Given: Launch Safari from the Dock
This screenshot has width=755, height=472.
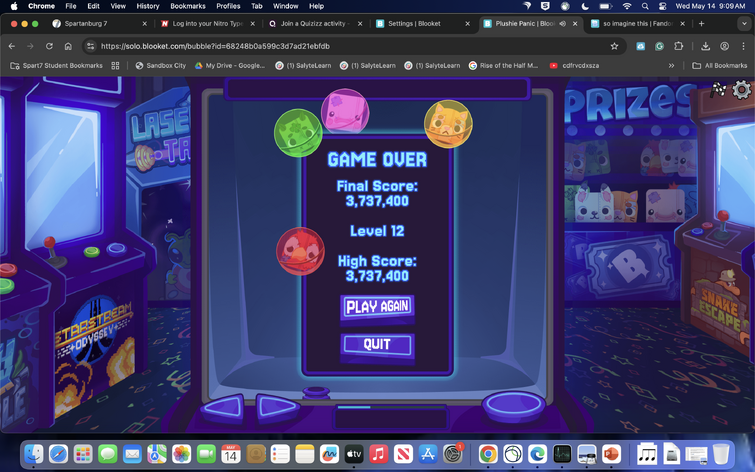Looking at the screenshot, I should (58, 454).
